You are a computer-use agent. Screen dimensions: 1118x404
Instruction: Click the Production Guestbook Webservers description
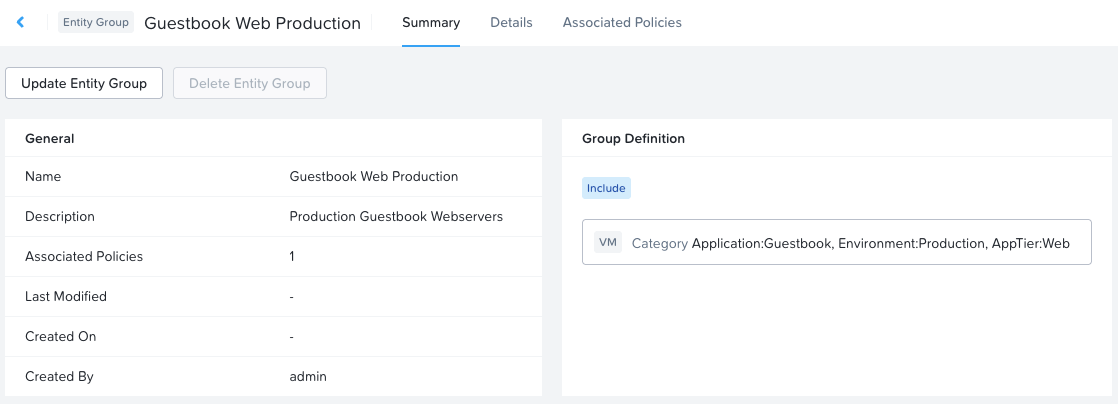395,216
